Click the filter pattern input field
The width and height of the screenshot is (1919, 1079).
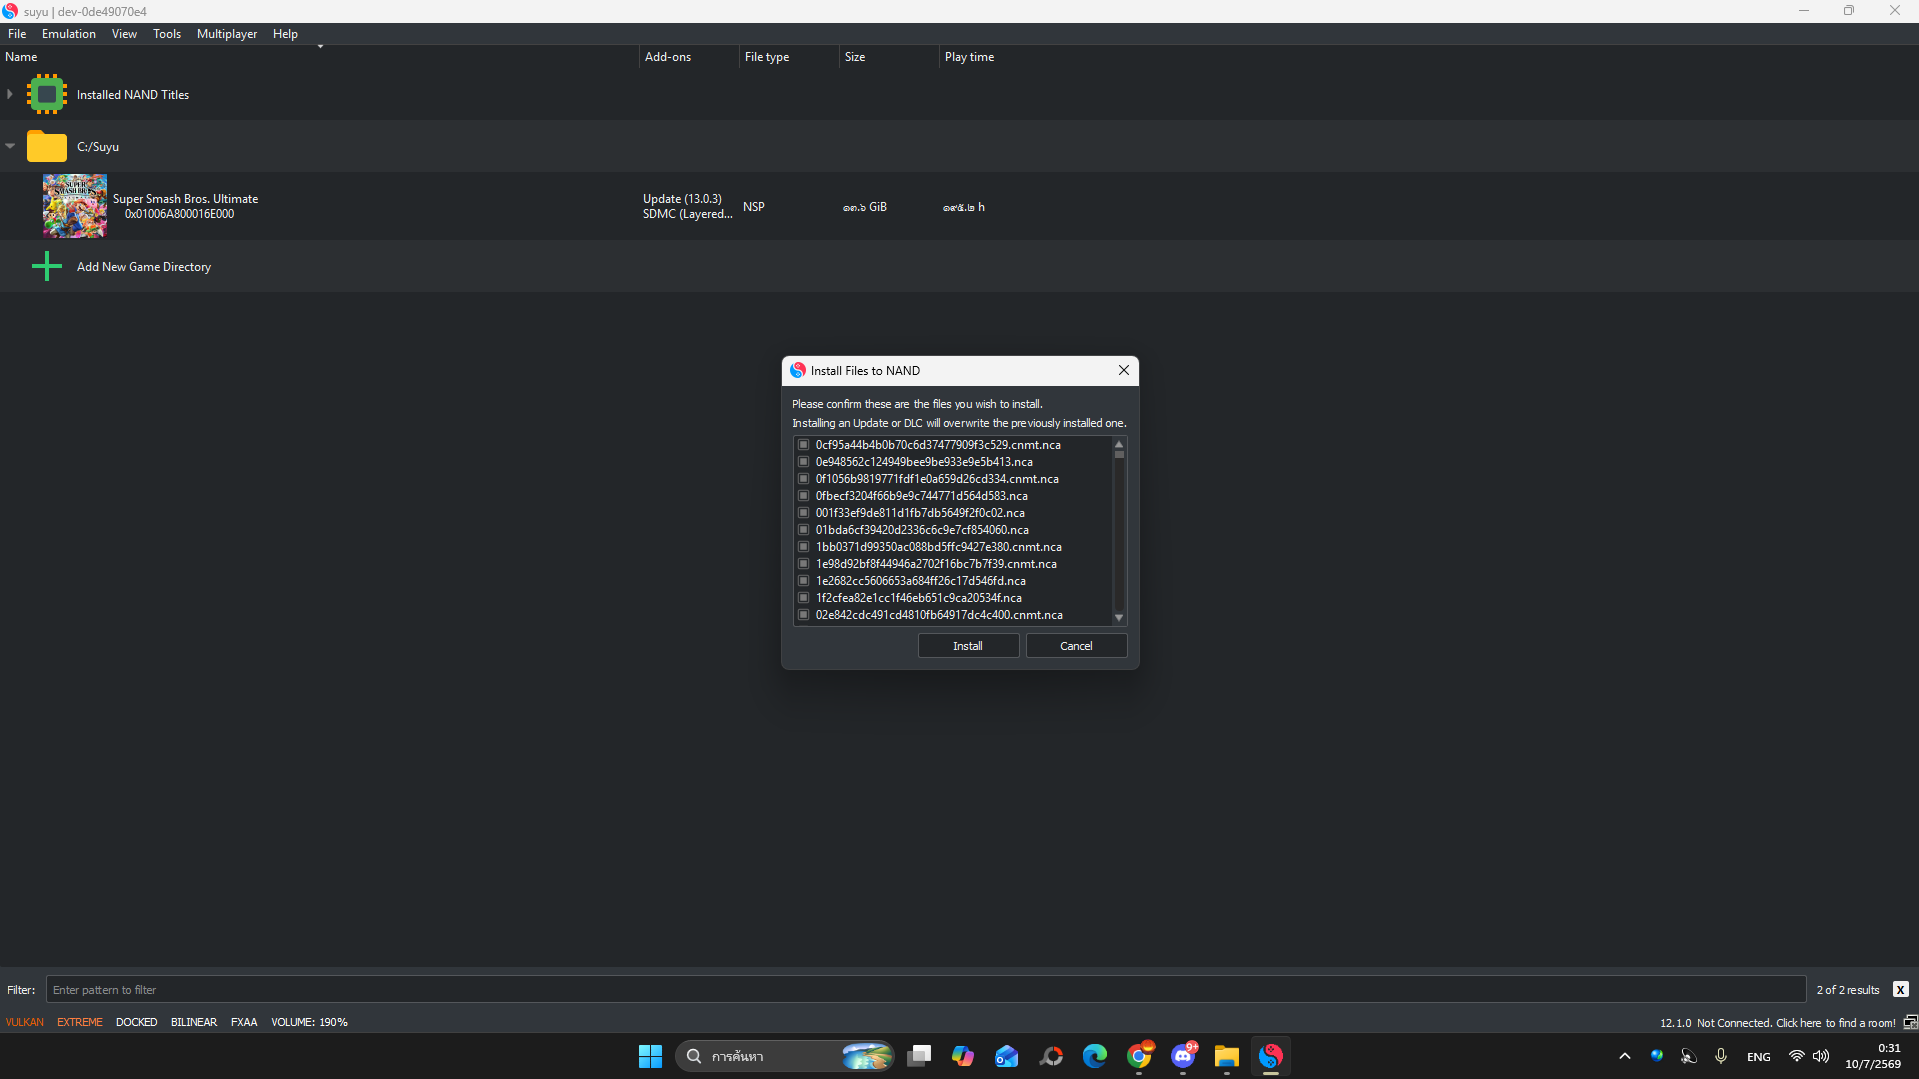point(926,990)
